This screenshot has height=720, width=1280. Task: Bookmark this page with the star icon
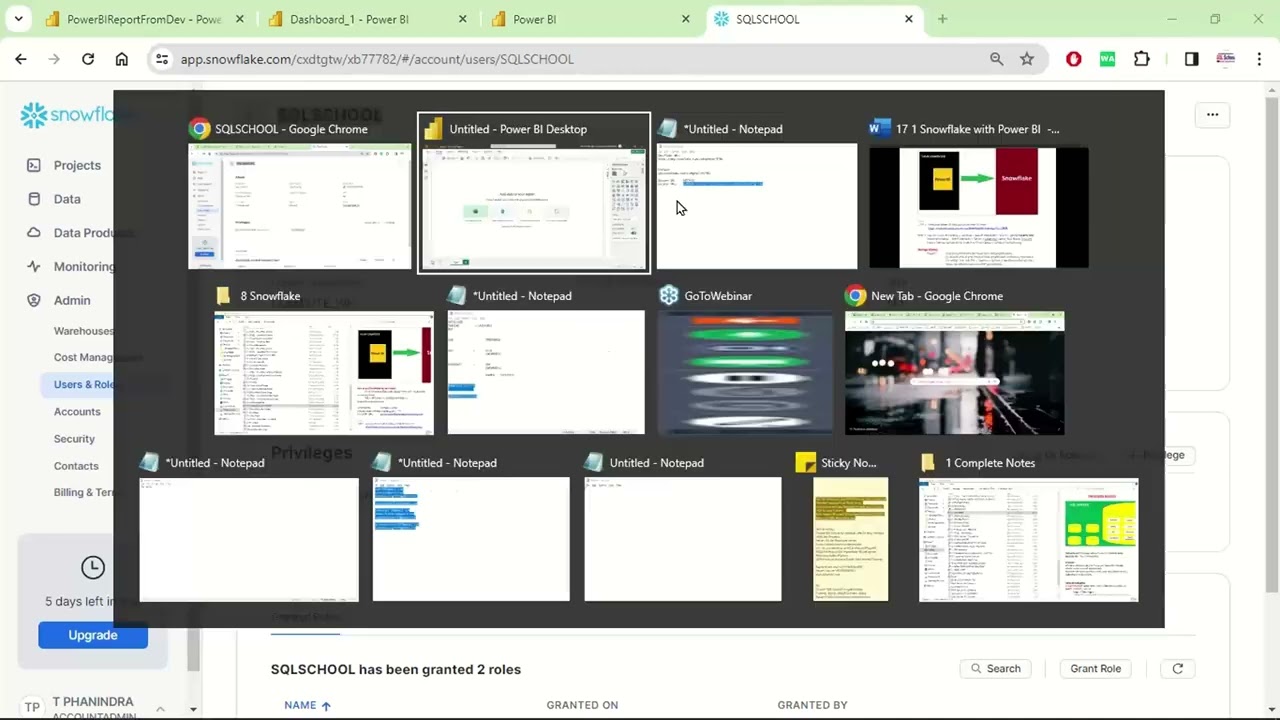(x=1027, y=59)
